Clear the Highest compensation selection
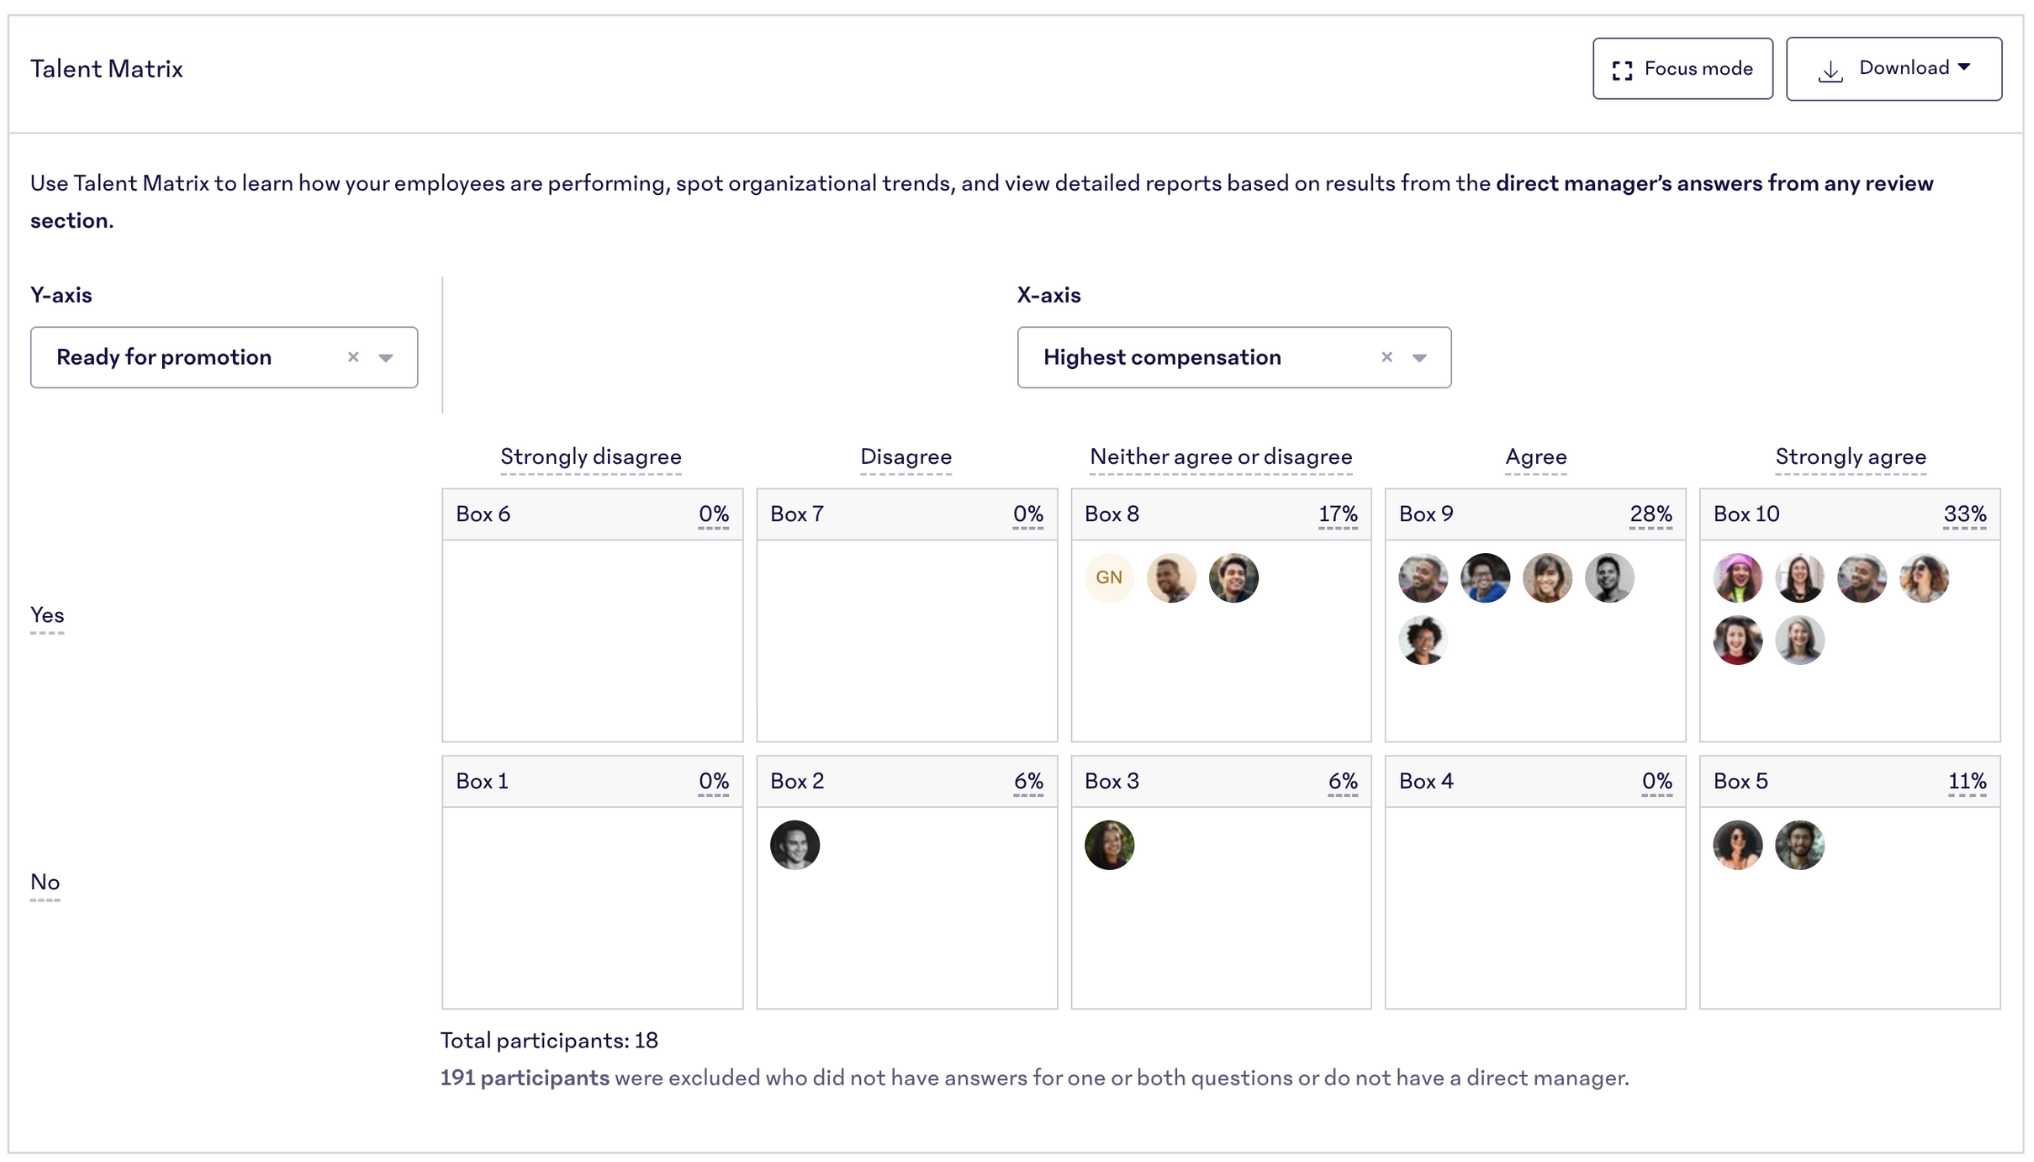 pos(1386,357)
